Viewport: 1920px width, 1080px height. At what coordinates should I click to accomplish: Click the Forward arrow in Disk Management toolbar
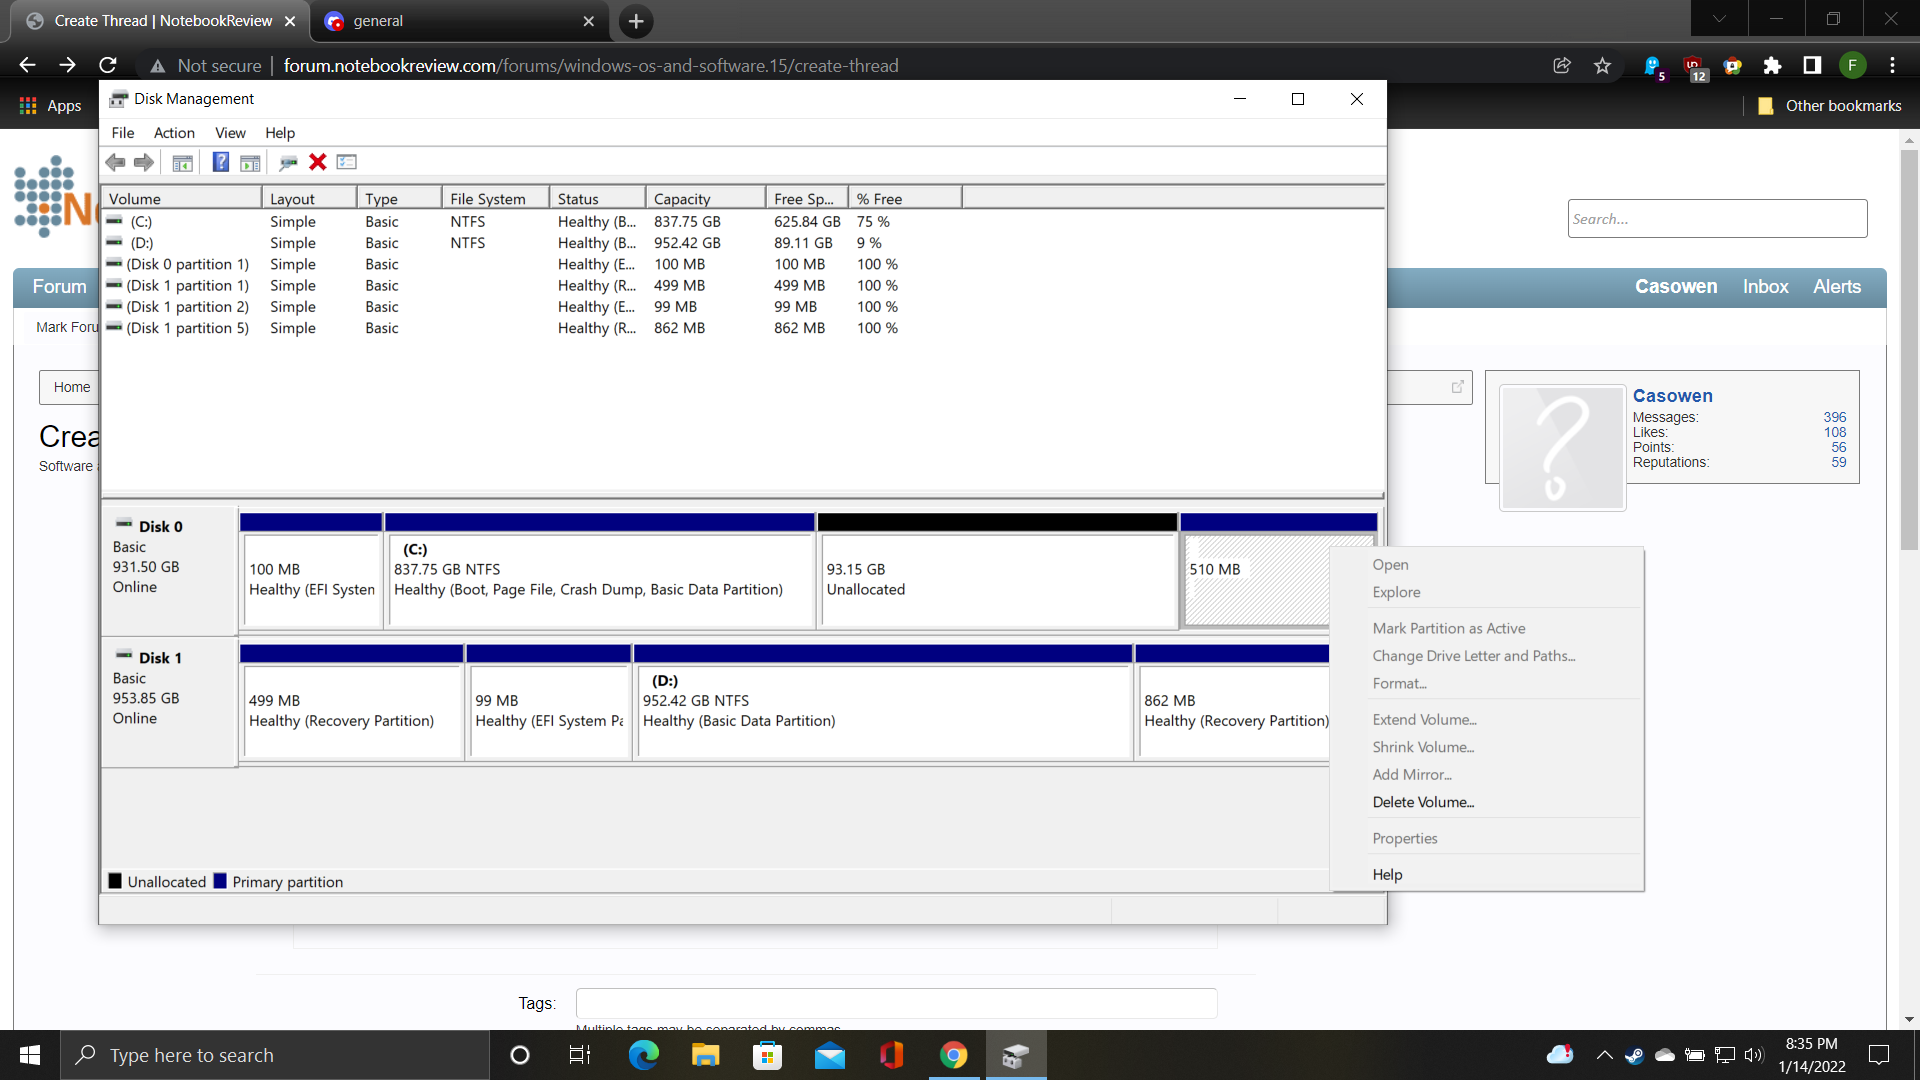[x=144, y=162]
